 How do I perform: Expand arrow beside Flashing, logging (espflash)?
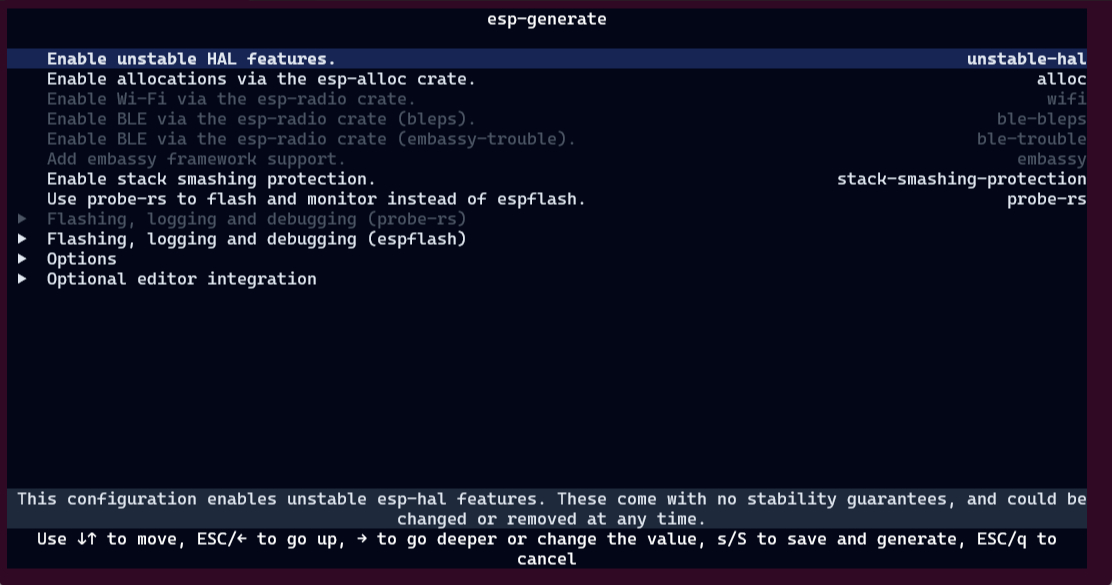tap(22, 239)
